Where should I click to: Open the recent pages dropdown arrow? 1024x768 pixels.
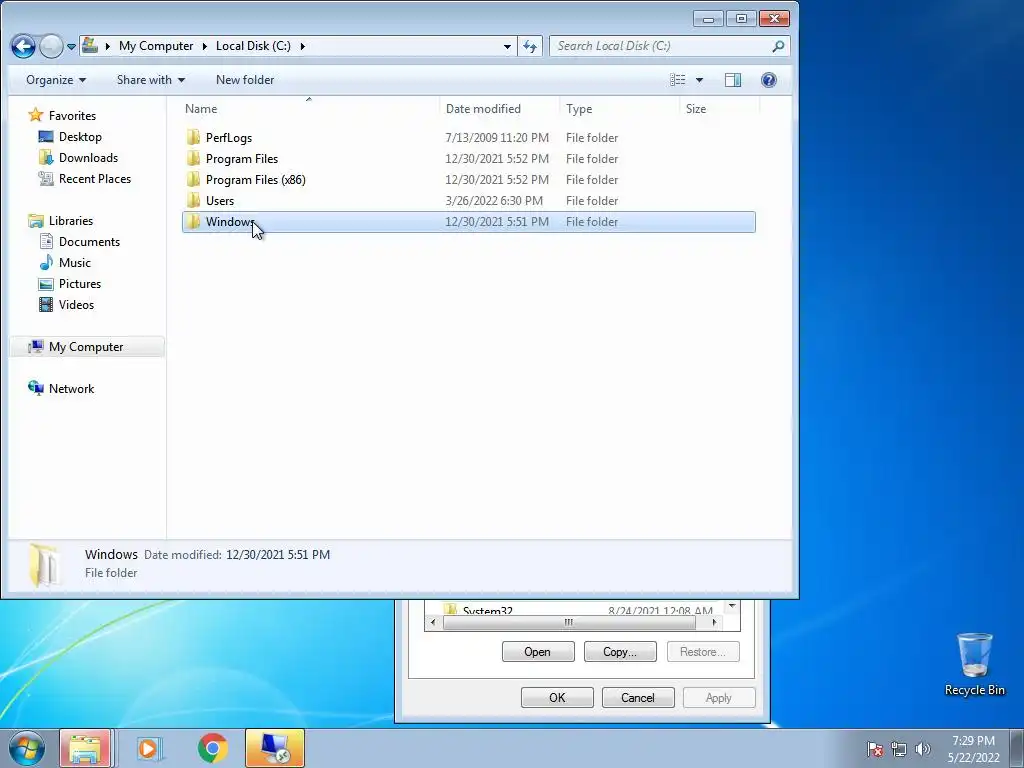tap(71, 47)
